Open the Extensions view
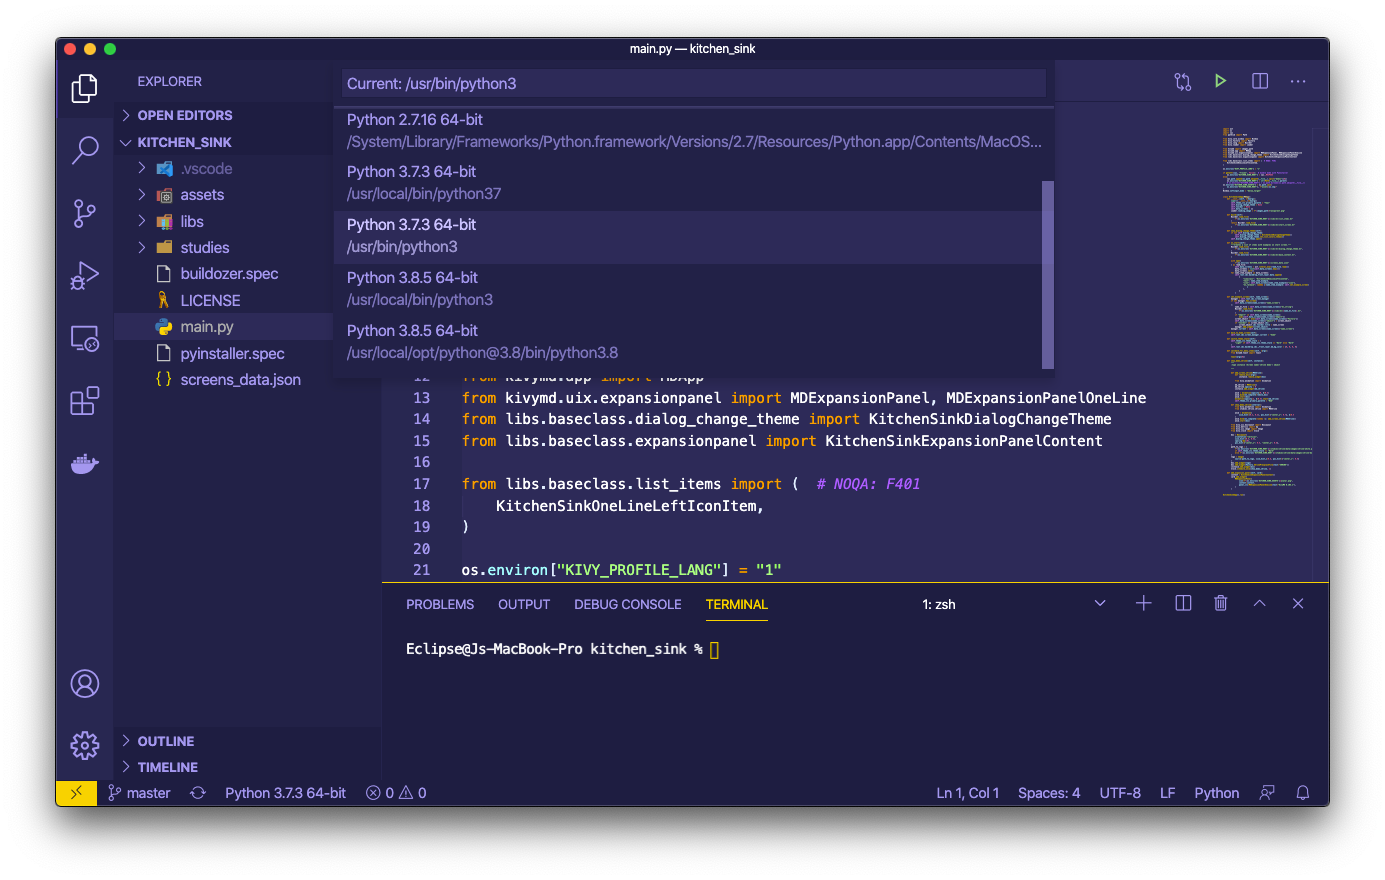Image resolution: width=1385 pixels, height=880 pixels. [x=85, y=400]
